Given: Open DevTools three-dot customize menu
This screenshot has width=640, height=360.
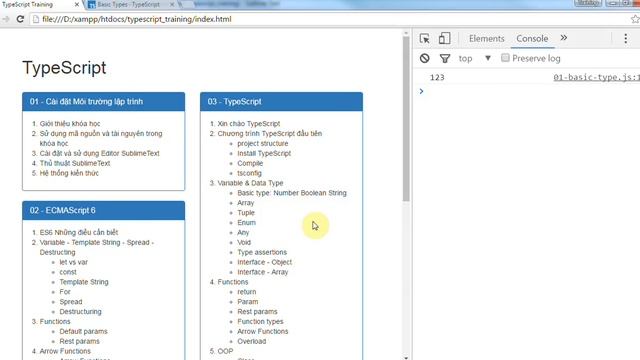Looking at the screenshot, I should (x=625, y=38).
